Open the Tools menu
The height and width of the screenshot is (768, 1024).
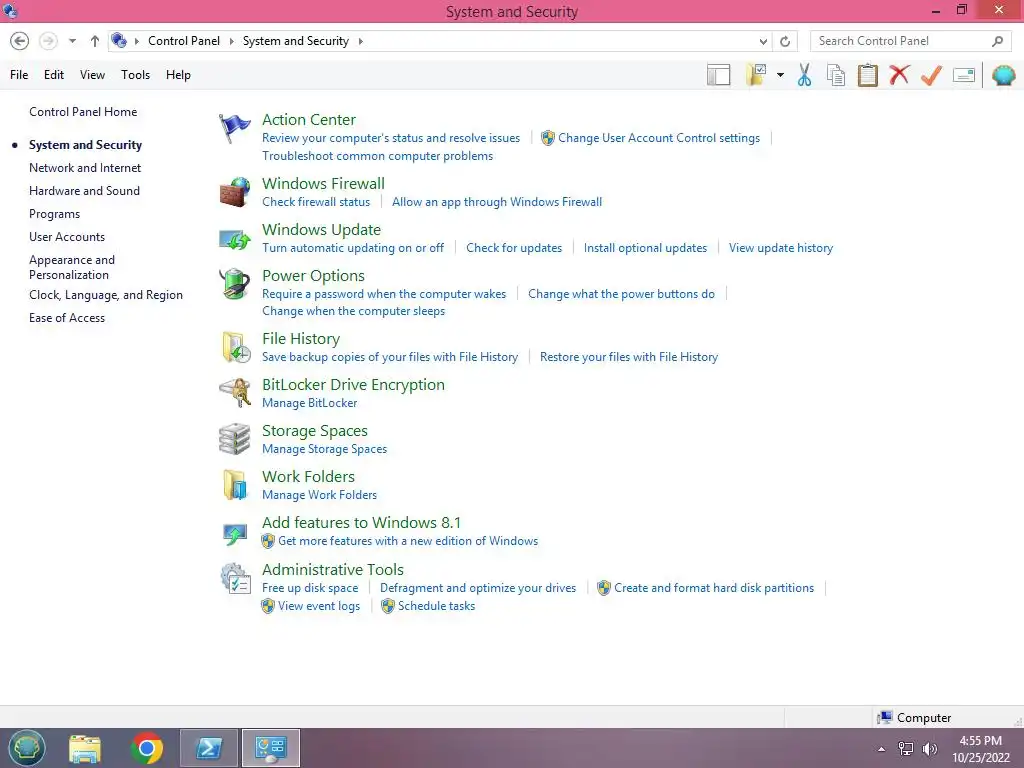click(135, 75)
